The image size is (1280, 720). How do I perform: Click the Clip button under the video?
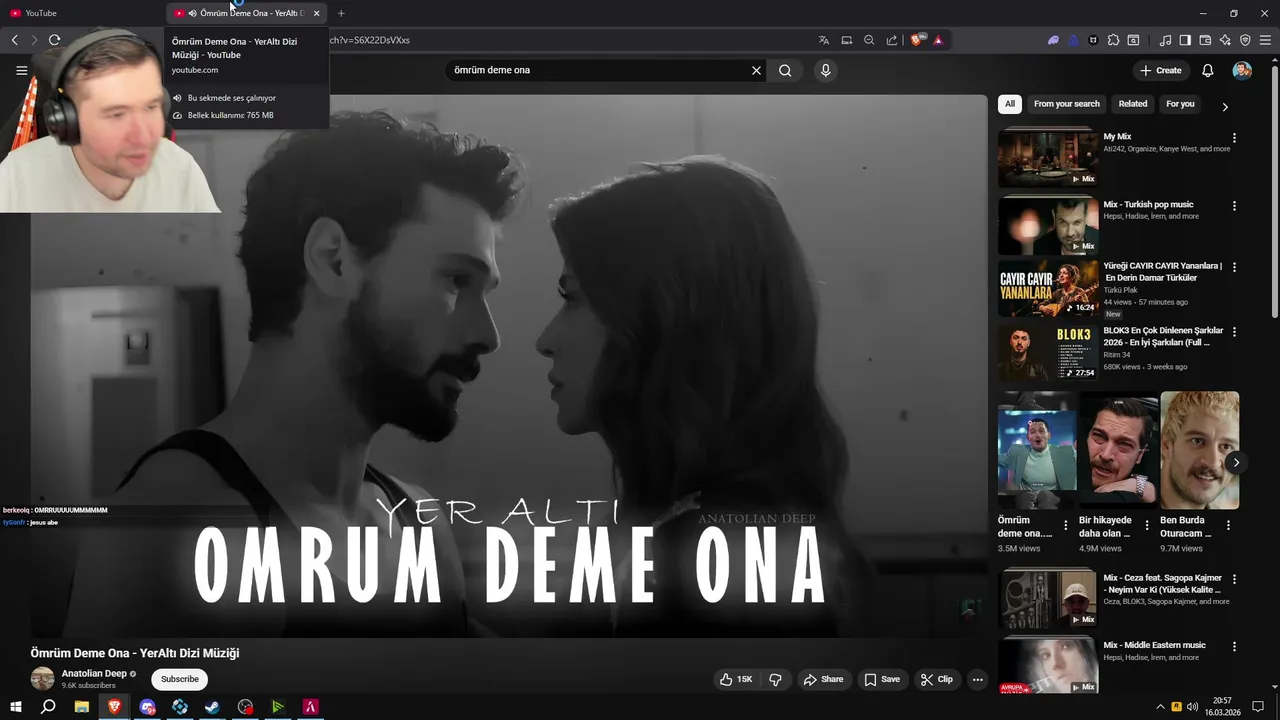pyautogui.click(x=937, y=679)
